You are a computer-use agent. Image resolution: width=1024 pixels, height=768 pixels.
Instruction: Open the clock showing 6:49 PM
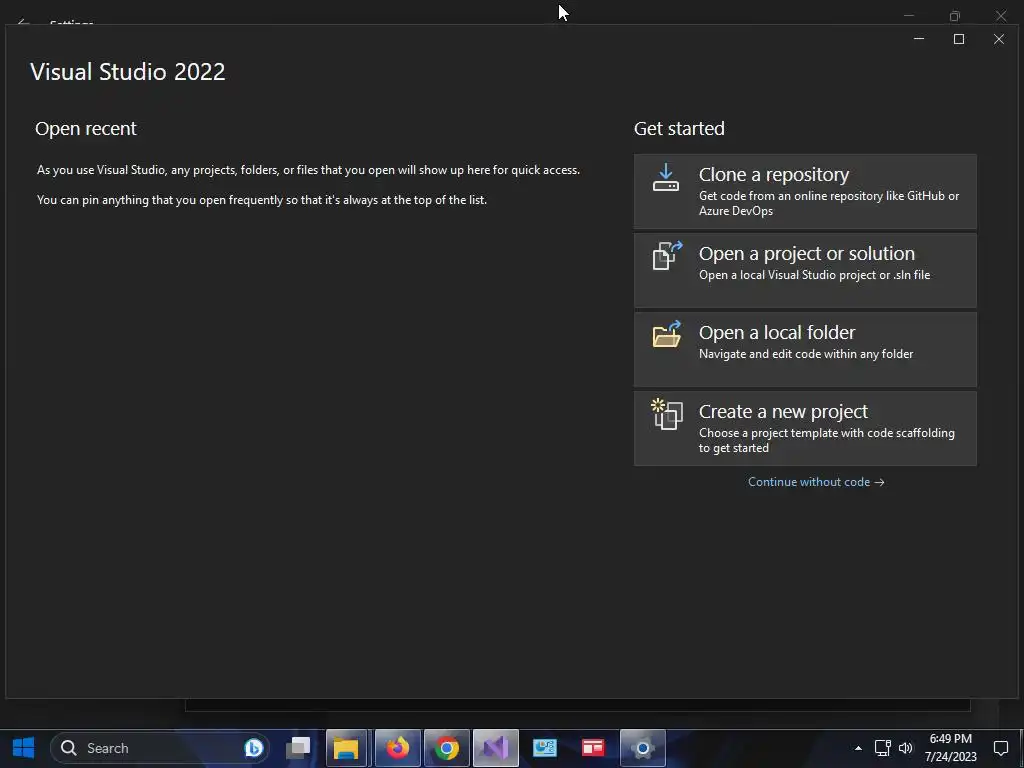click(951, 748)
